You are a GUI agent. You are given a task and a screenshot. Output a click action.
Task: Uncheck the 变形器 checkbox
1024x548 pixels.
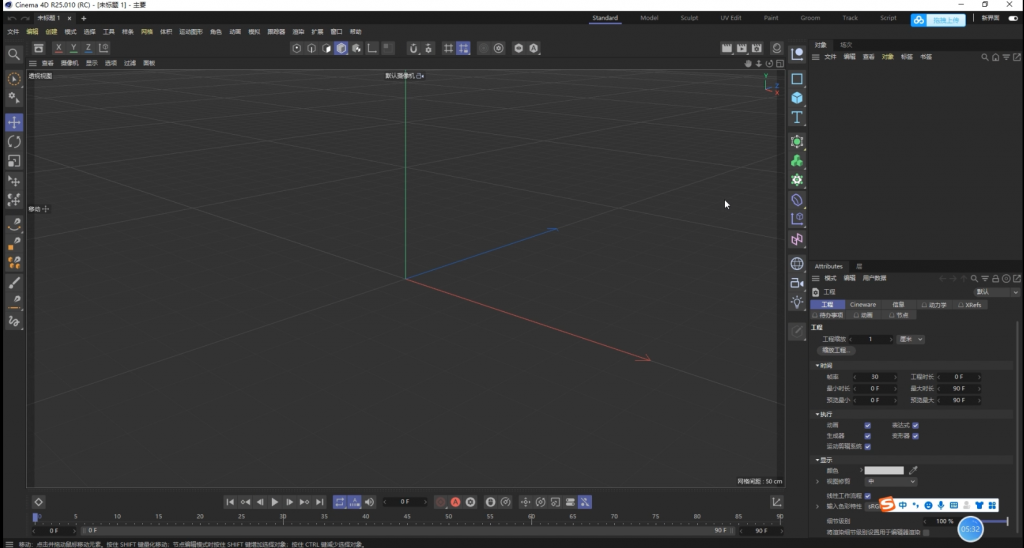916,436
